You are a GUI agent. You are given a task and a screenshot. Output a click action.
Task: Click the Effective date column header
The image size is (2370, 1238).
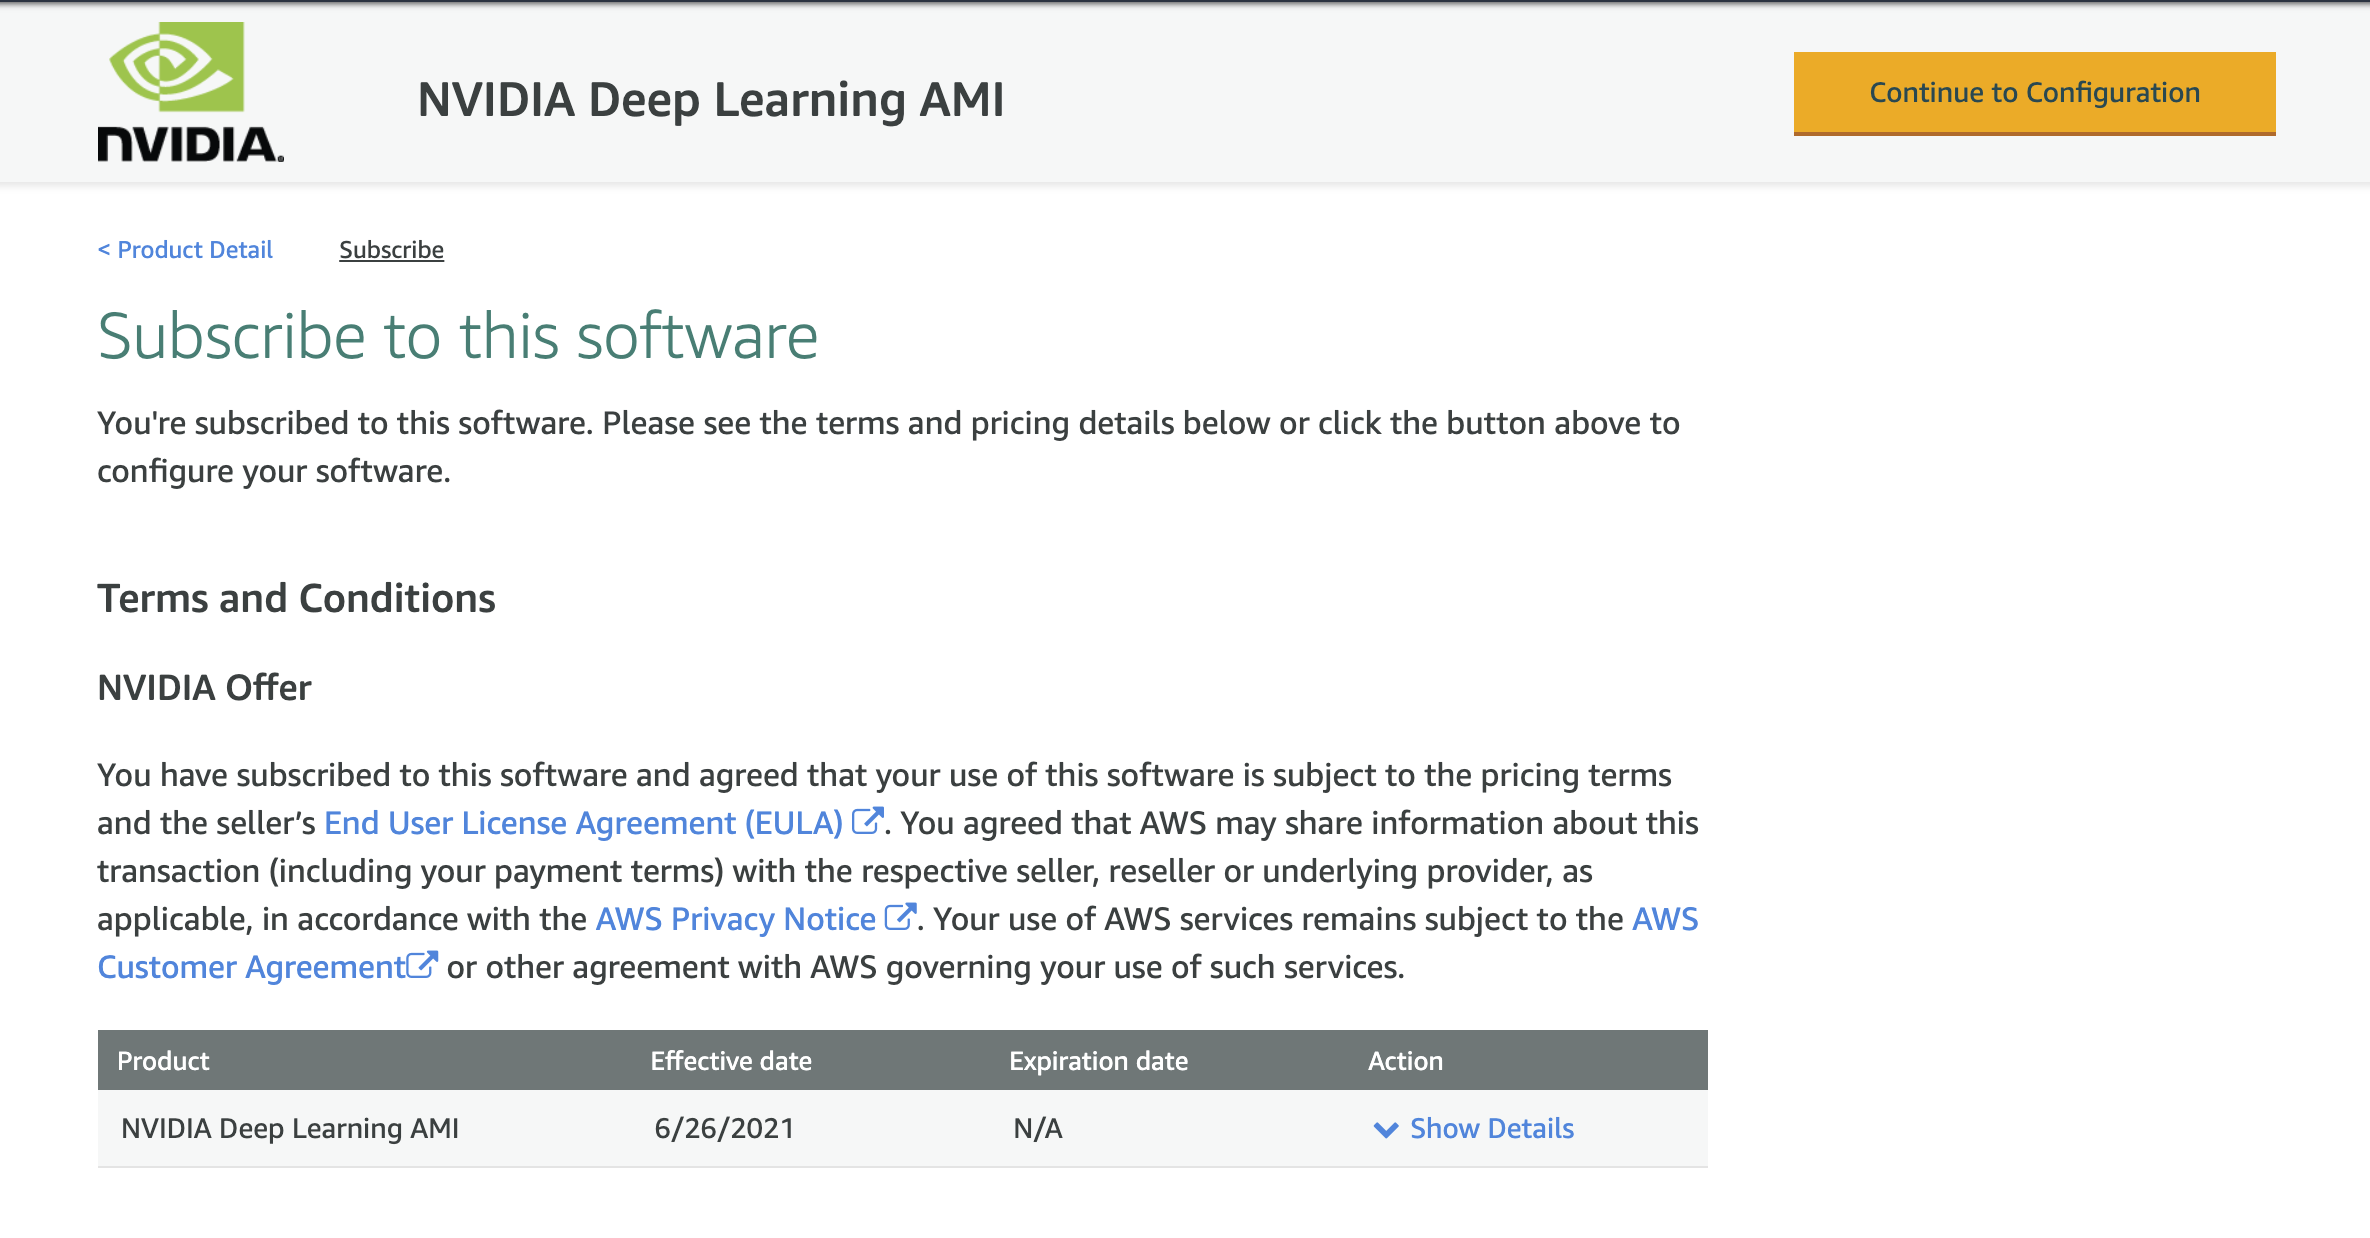[x=731, y=1061]
